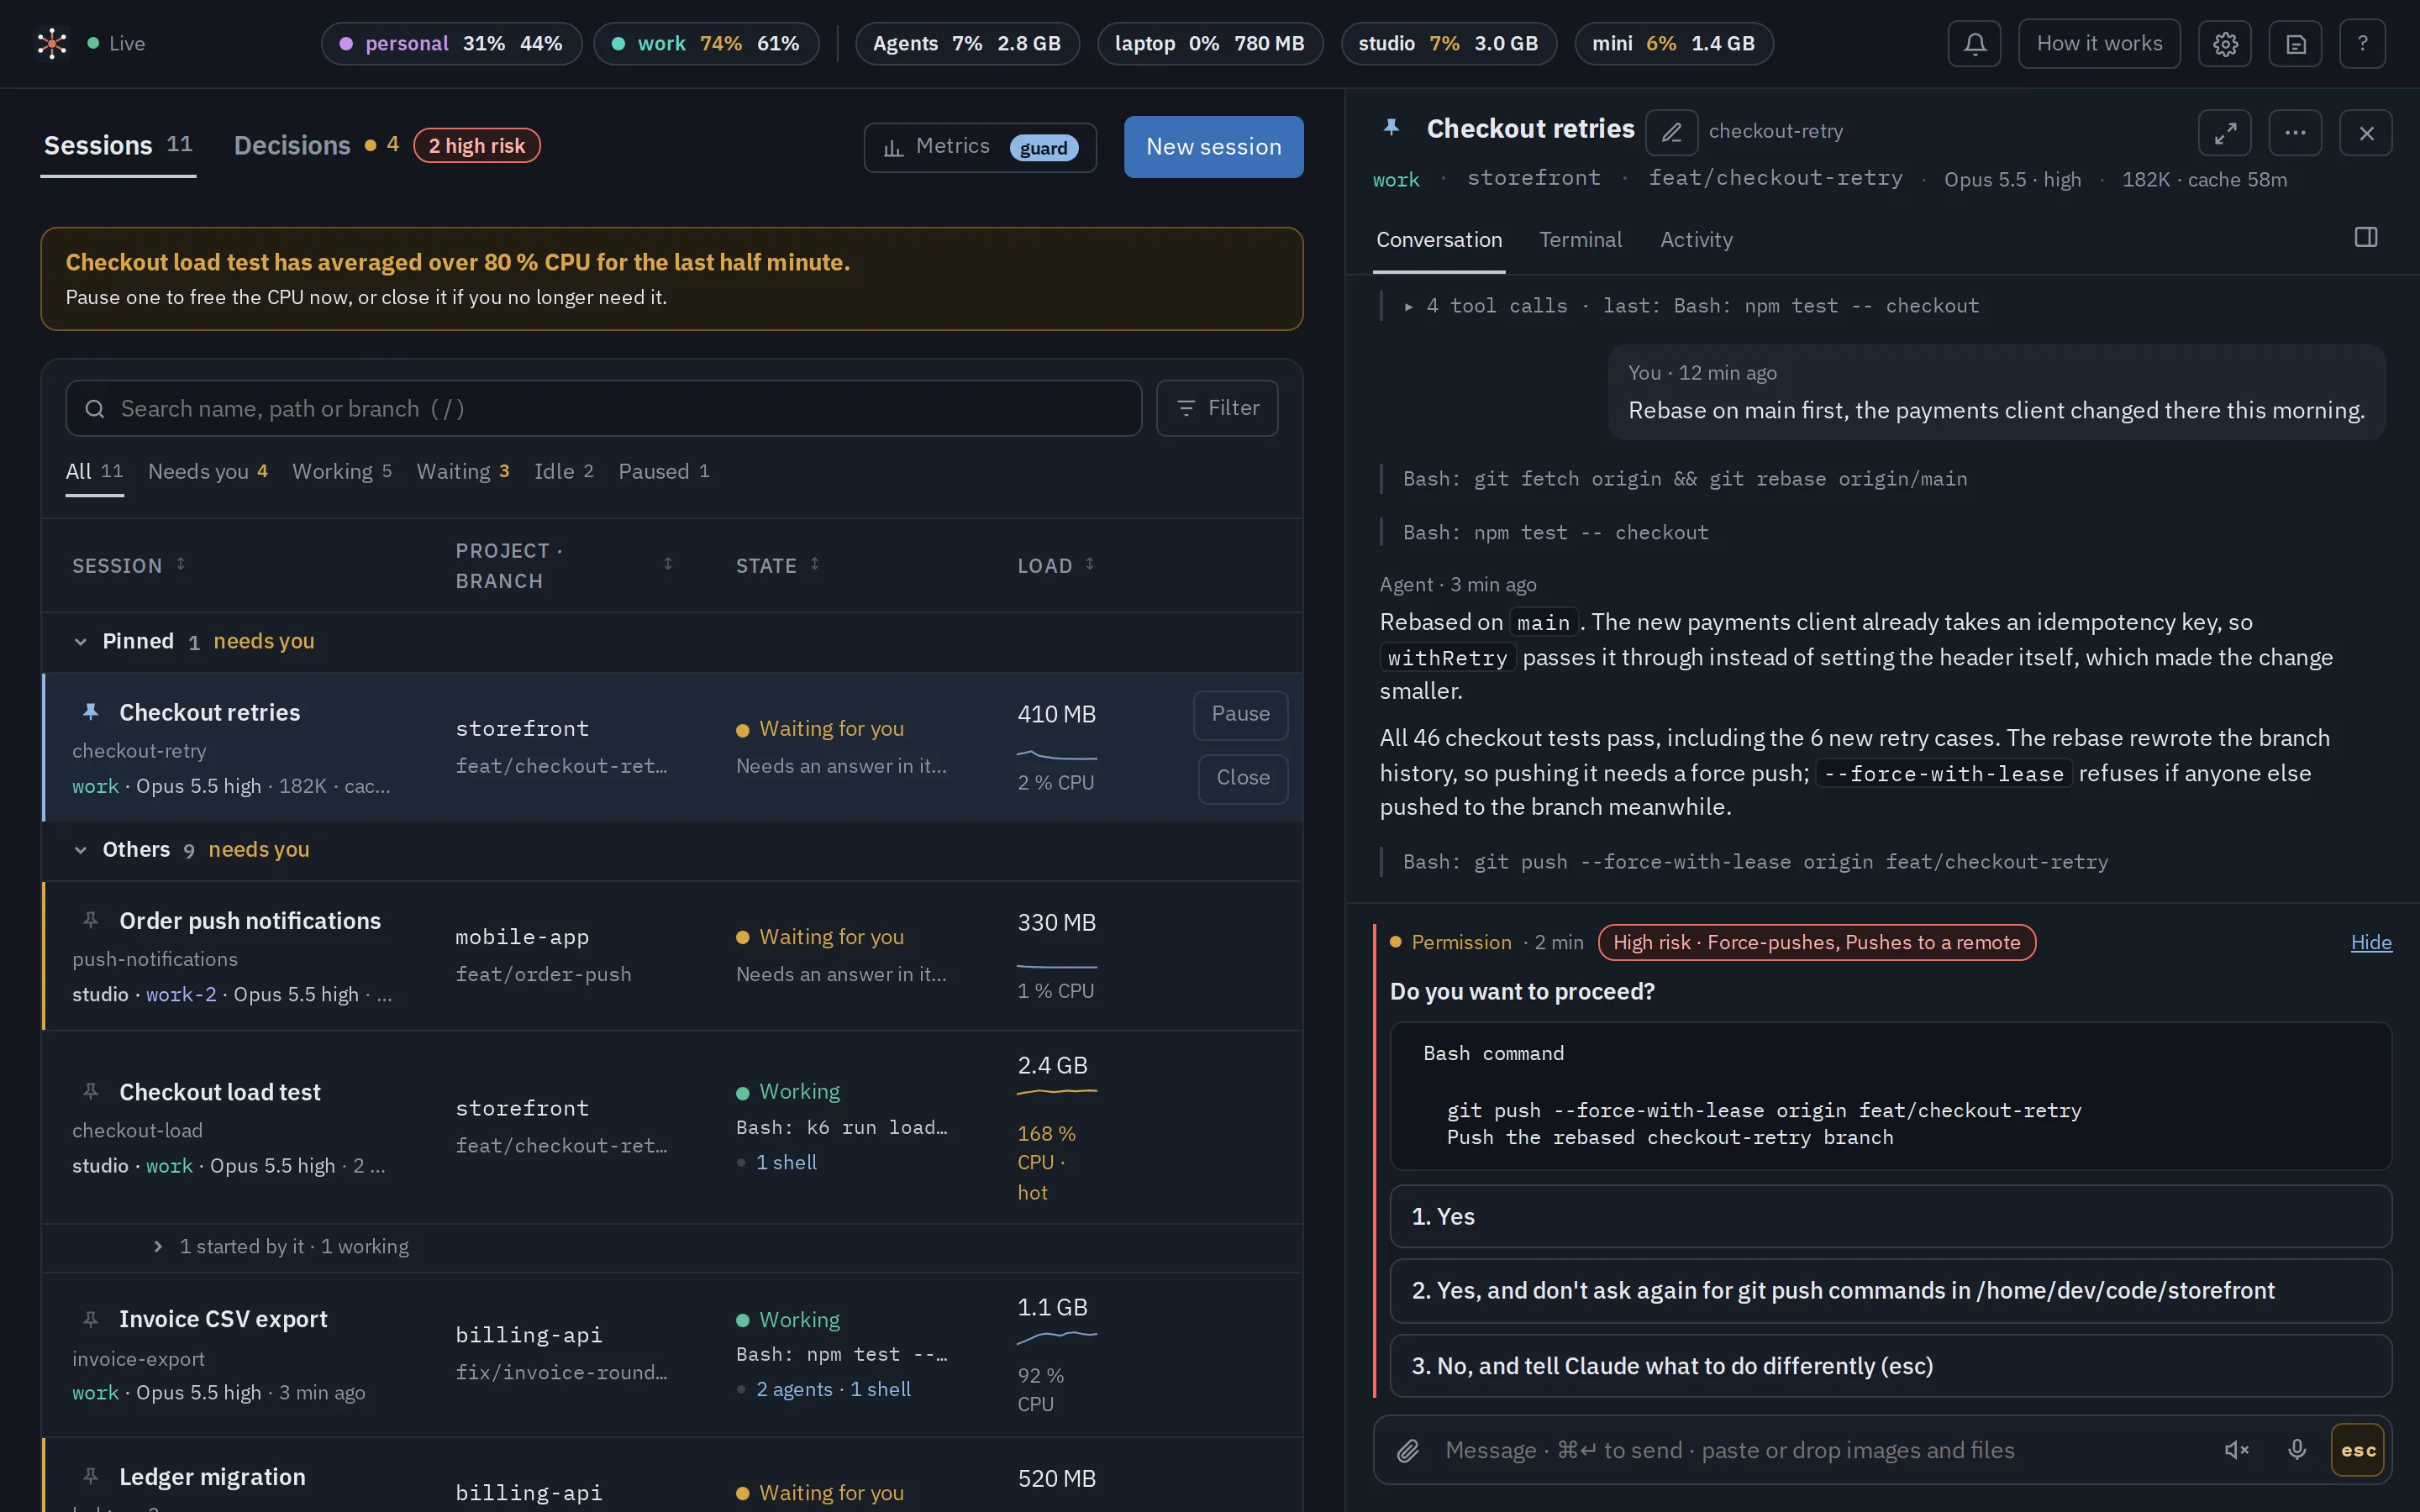The height and width of the screenshot is (1512, 2420).
Task: Expand the Checkout retries panel to fullscreen
Action: pos(2225,133)
